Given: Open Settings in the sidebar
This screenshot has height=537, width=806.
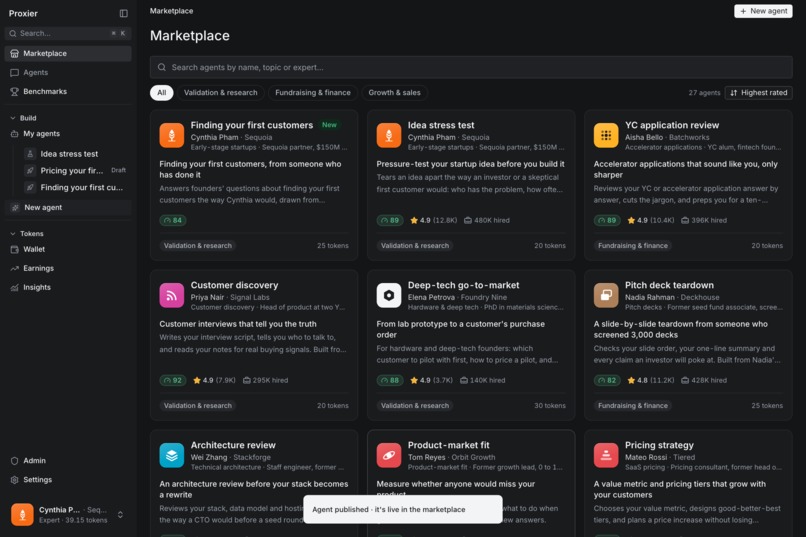Looking at the screenshot, I should pos(68,480).
